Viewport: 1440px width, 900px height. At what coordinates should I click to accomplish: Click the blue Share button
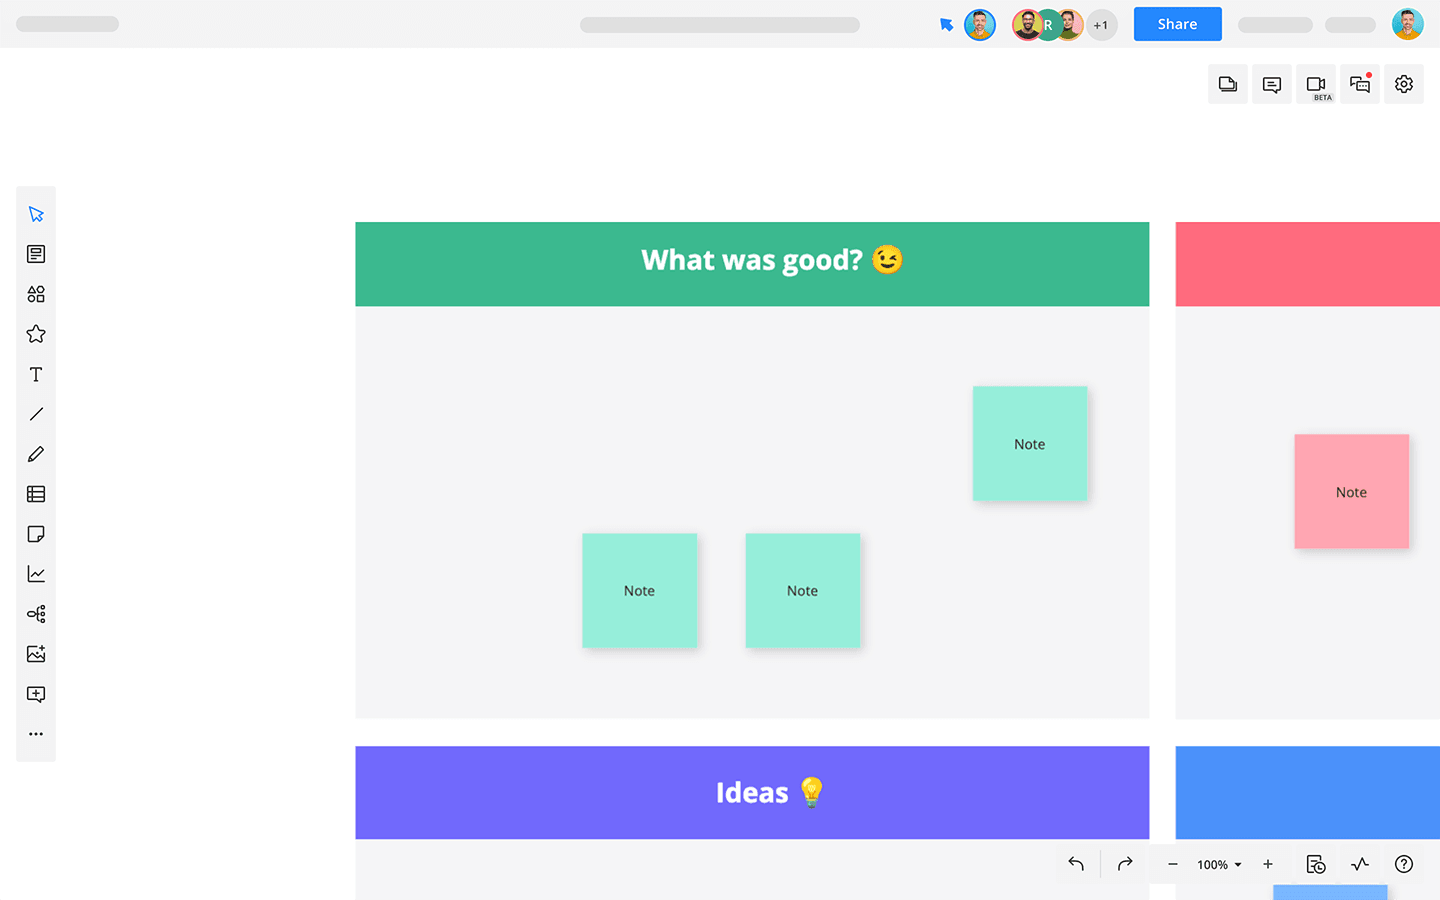pyautogui.click(x=1177, y=24)
